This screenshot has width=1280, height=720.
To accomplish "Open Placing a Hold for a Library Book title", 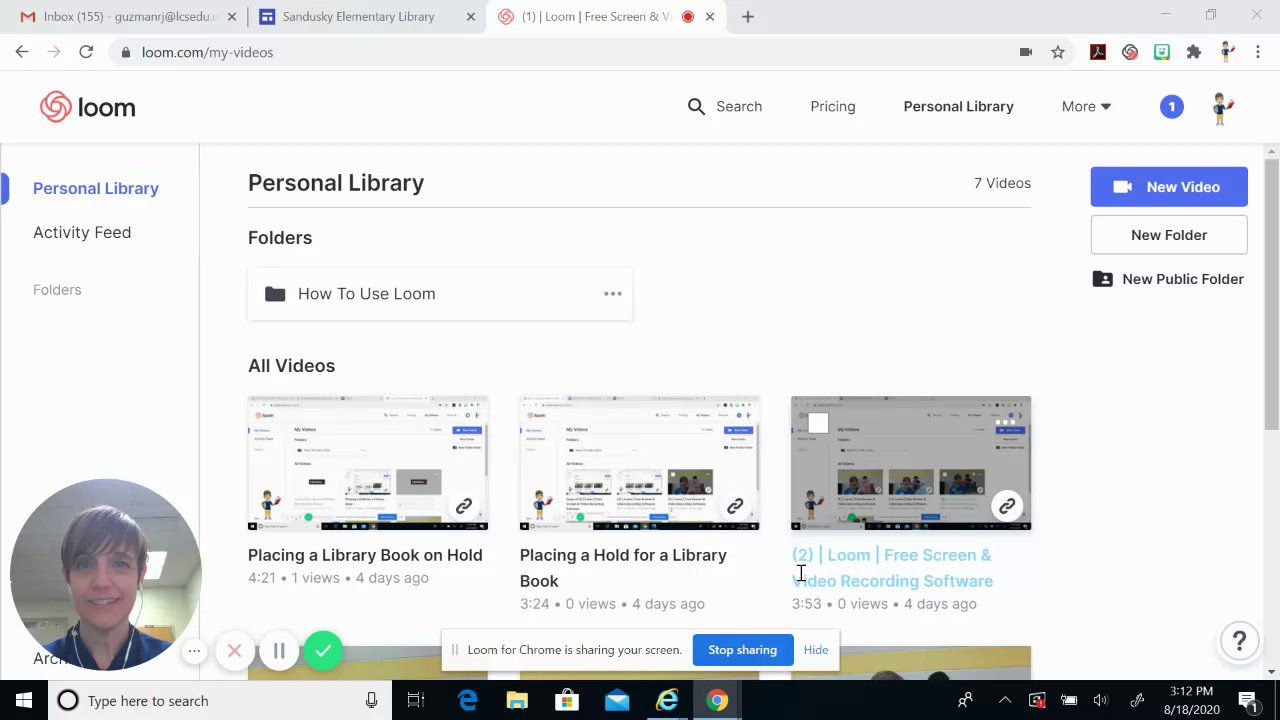I will (623, 568).
